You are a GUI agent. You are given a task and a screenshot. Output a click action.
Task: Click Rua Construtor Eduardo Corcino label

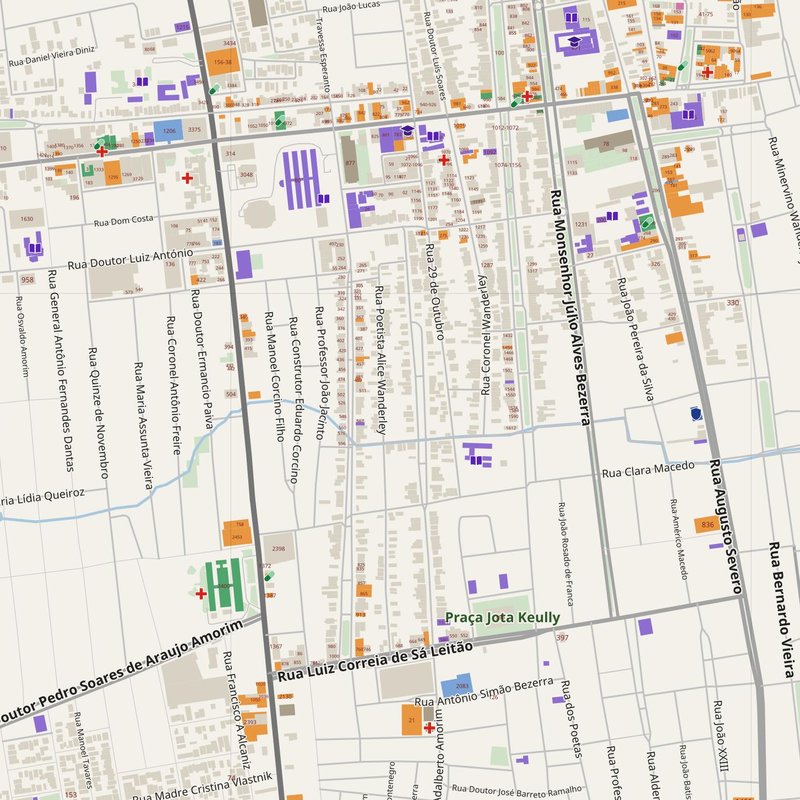(x=295, y=399)
